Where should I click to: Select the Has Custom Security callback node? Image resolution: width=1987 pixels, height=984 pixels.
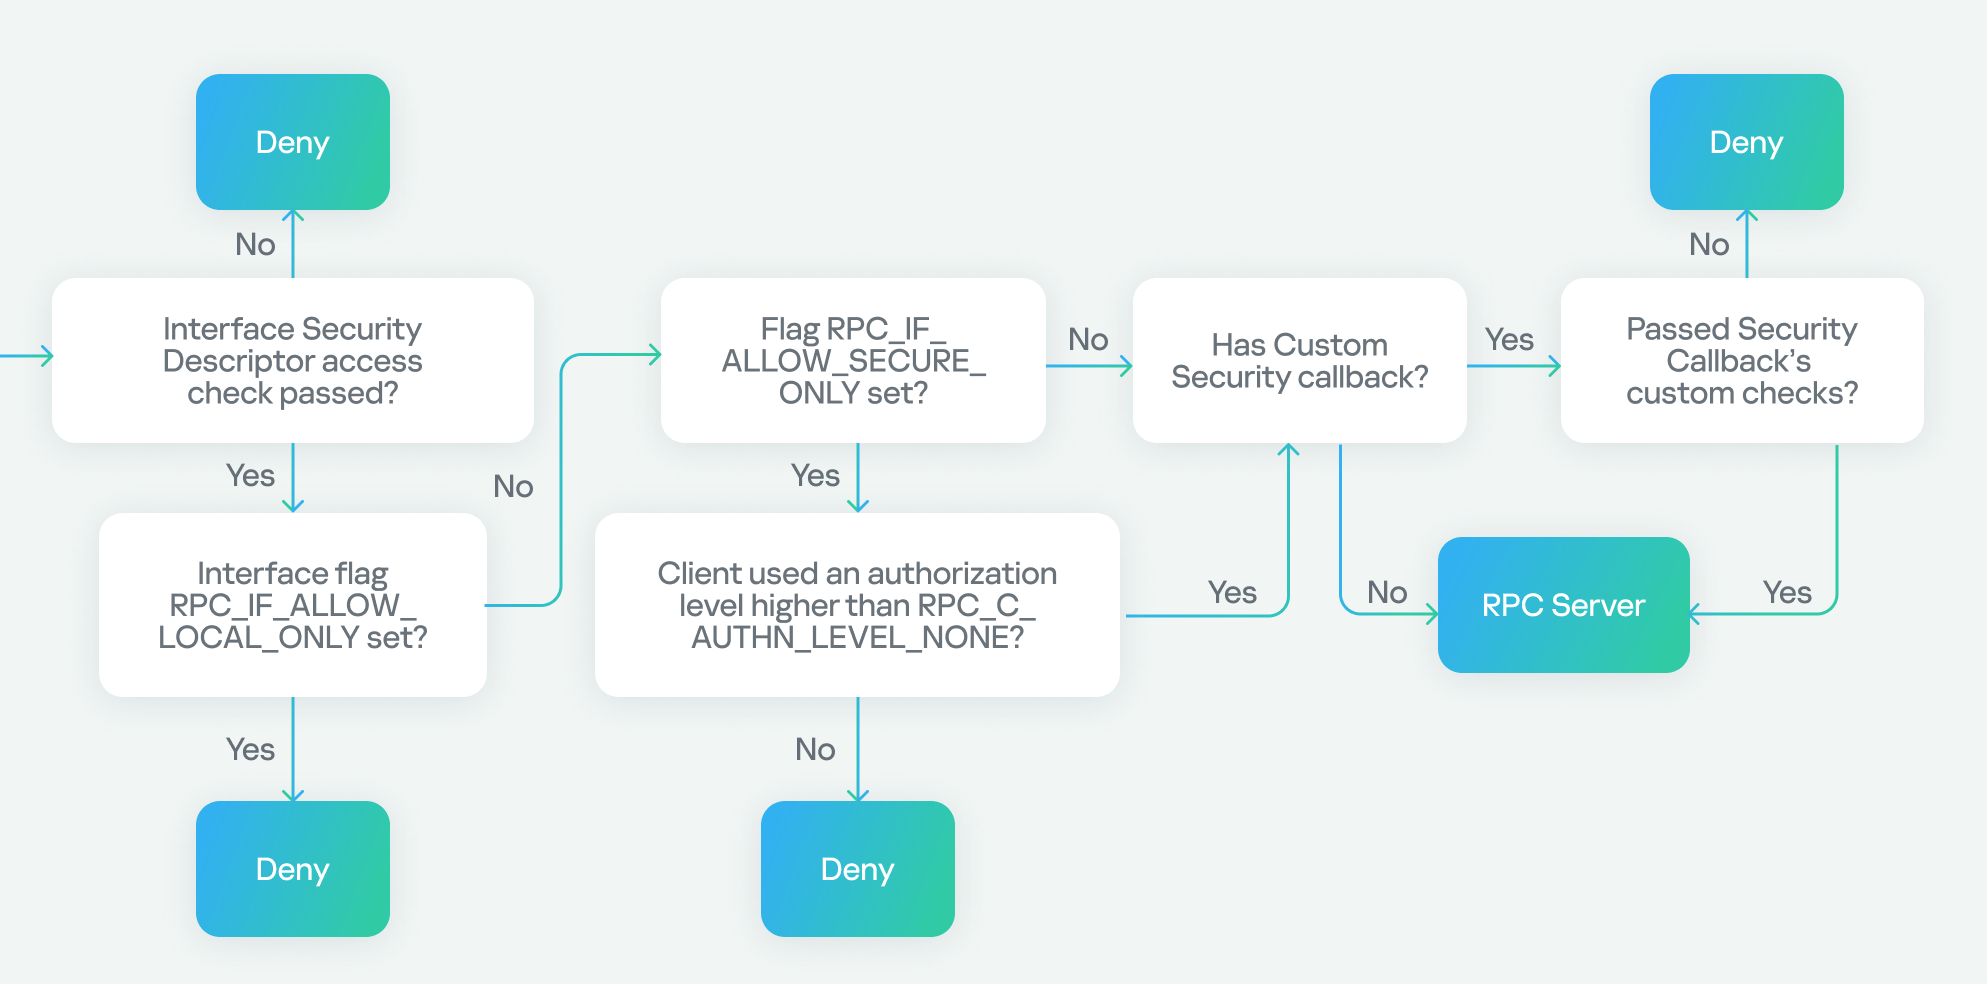(x=1299, y=360)
